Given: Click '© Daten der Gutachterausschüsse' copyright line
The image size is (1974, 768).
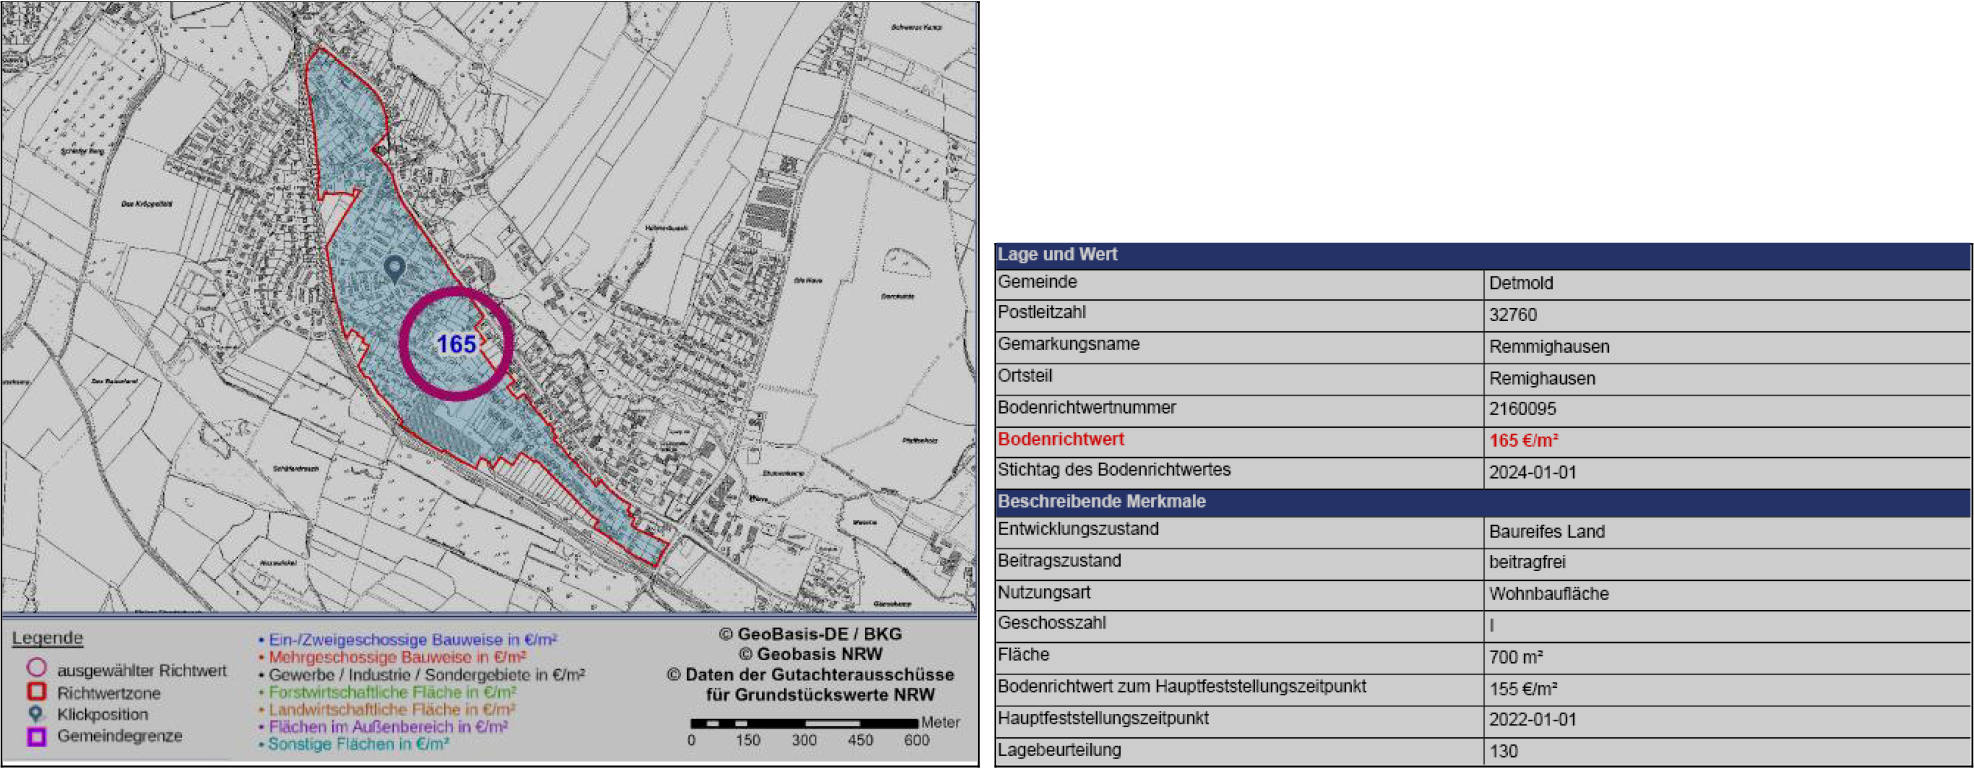Looking at the screenshot, I should click(x=810, y=675).
